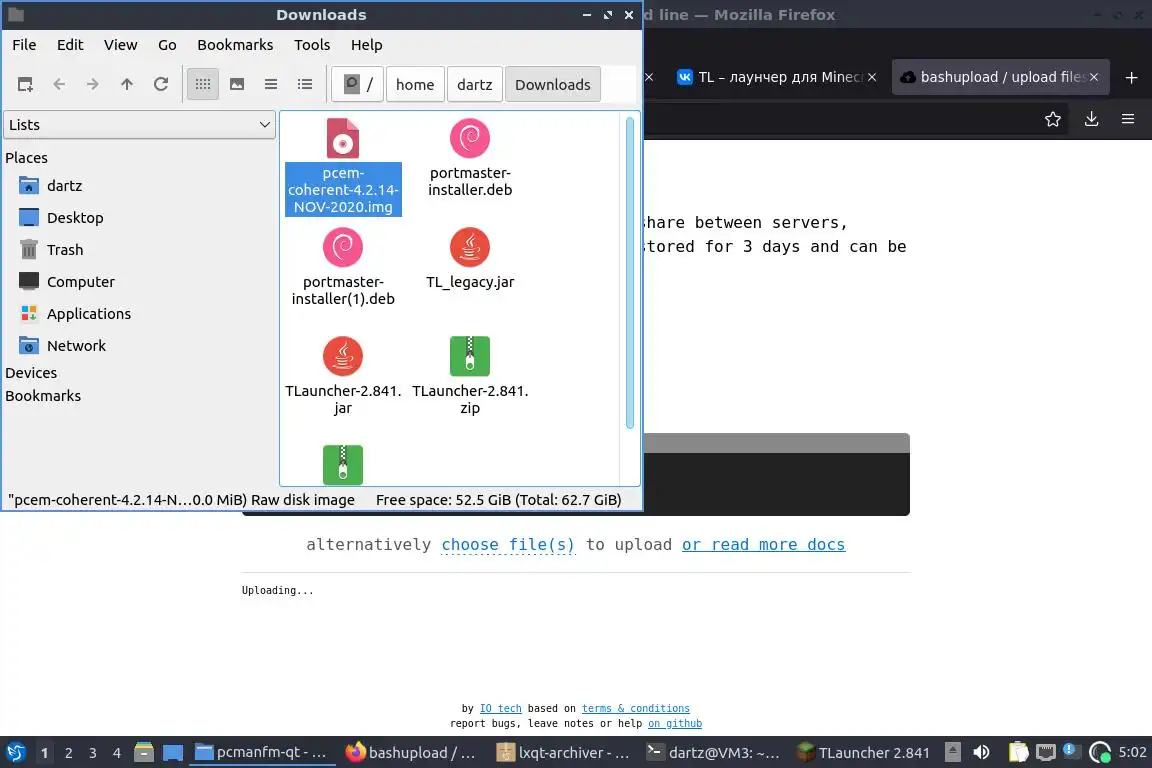Image resolution: width=1152 pixels, height=768 pixels.
Task: Open the Bookmarks menu
Action: tap(235, 45)
